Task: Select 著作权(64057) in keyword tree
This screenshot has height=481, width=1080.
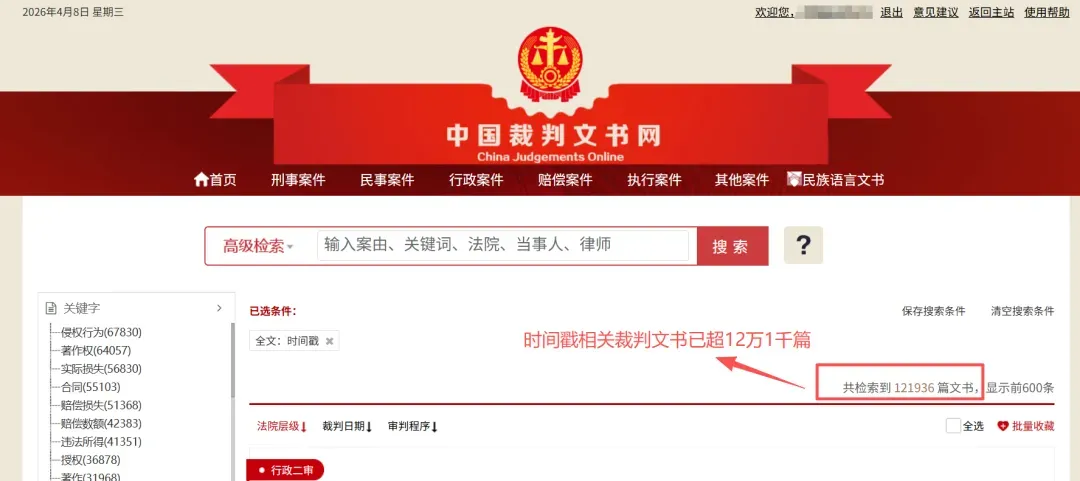Action: point(96,350)
